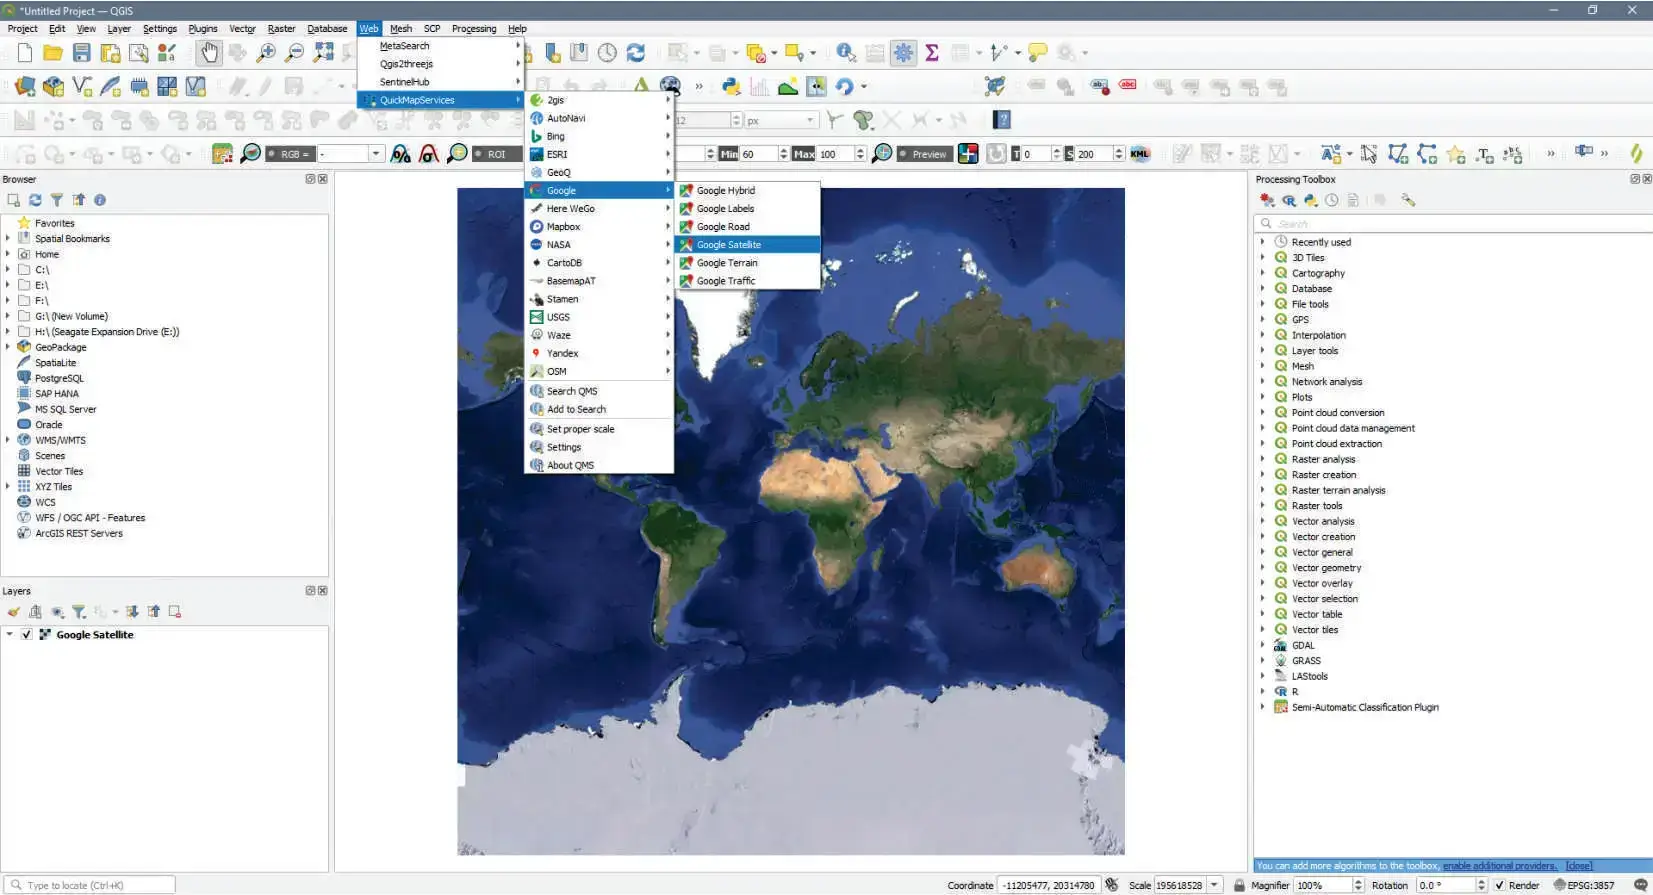
Task: Click the Processing Toolbox History clock icon
Action: [1332, 200]
